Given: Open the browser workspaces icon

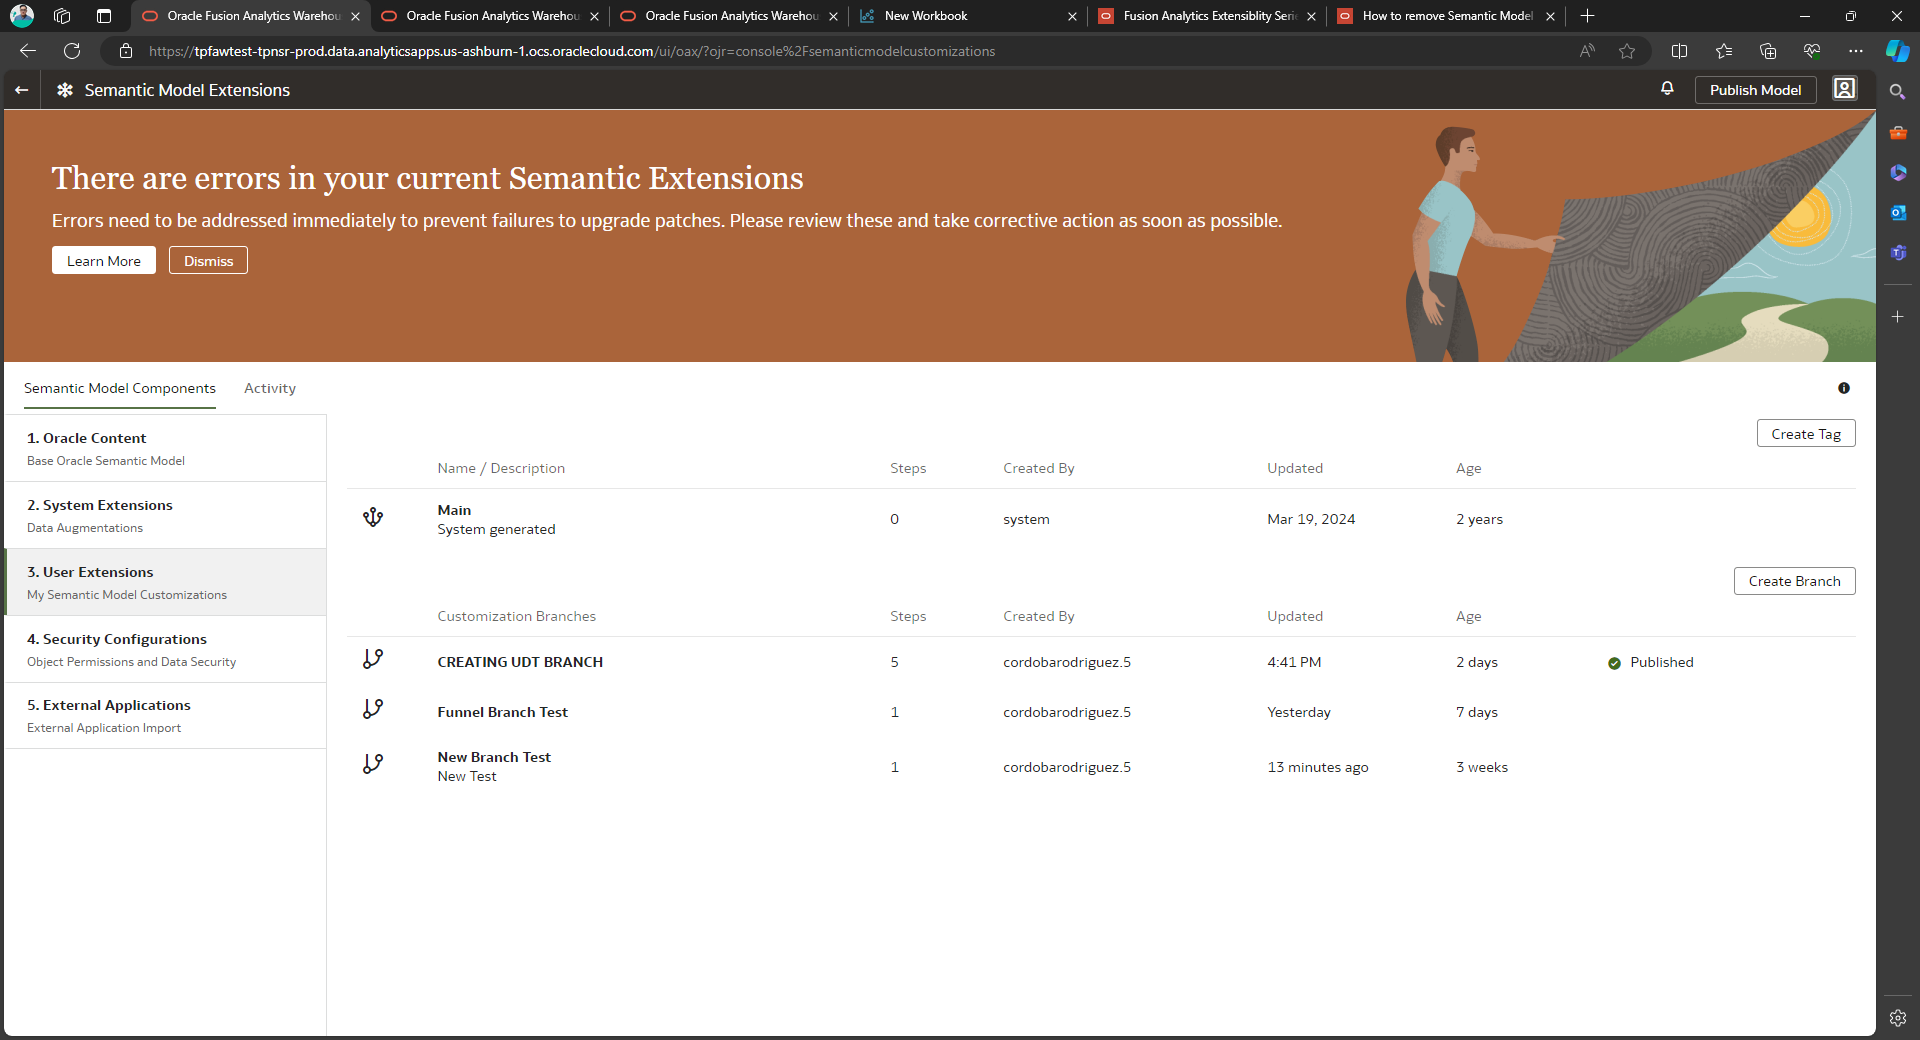Looking at the screenshot, I should point(62,16).
